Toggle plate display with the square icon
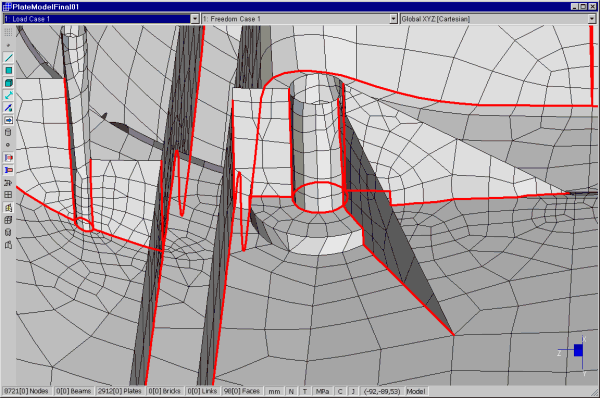The width and height of the screenshot is (600, 398). (8, 70)
